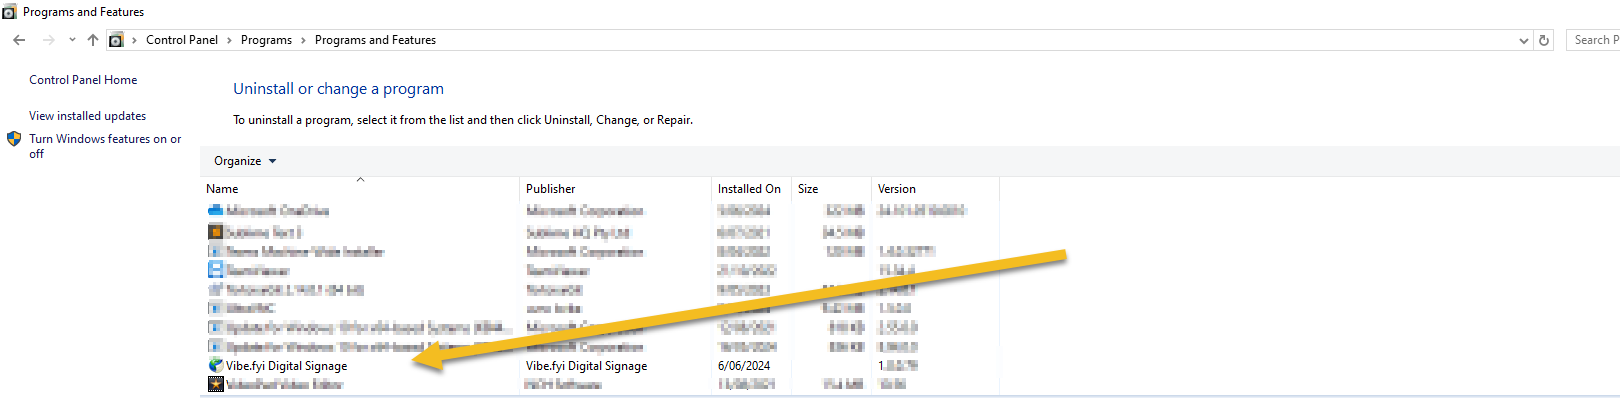Go up one level with up arrow

click(93, 40)
